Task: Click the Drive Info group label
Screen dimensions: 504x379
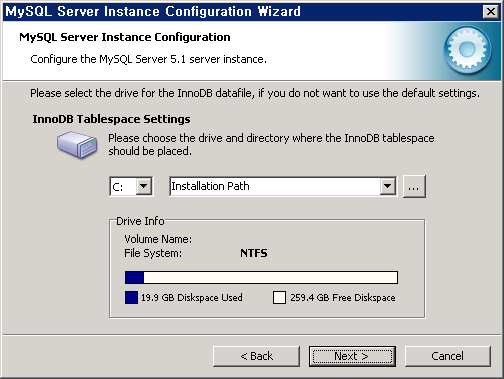Action: 140,221
